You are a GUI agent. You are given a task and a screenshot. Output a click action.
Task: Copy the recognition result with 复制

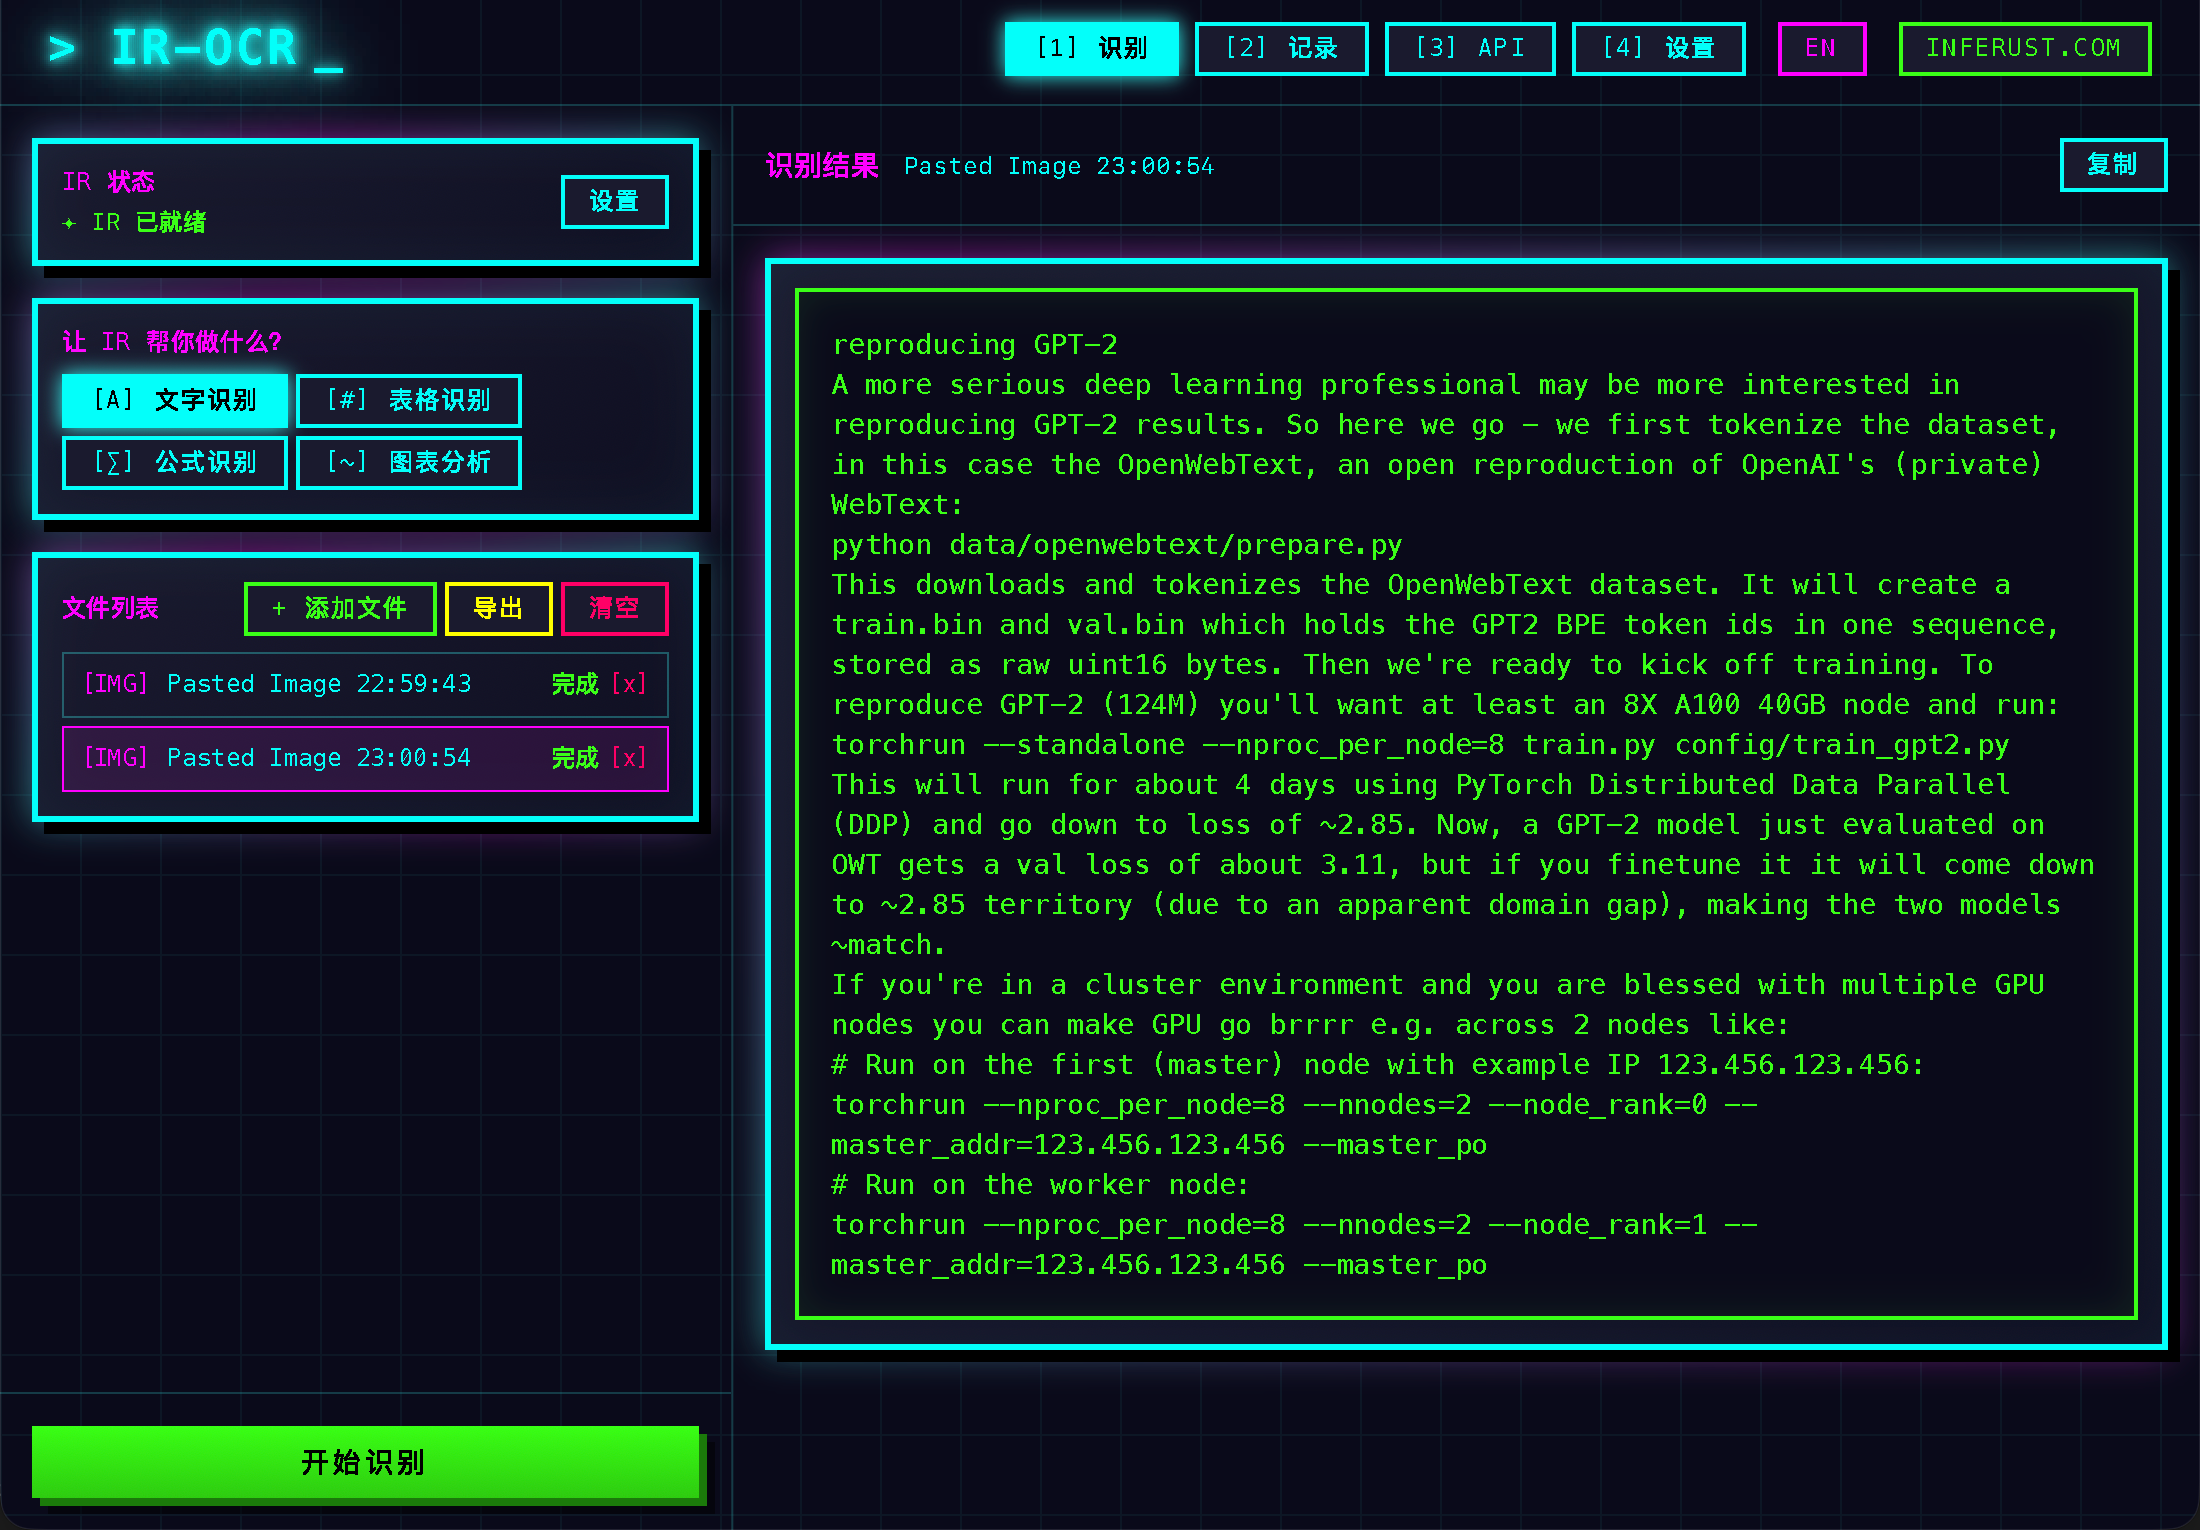[2113, 165]
